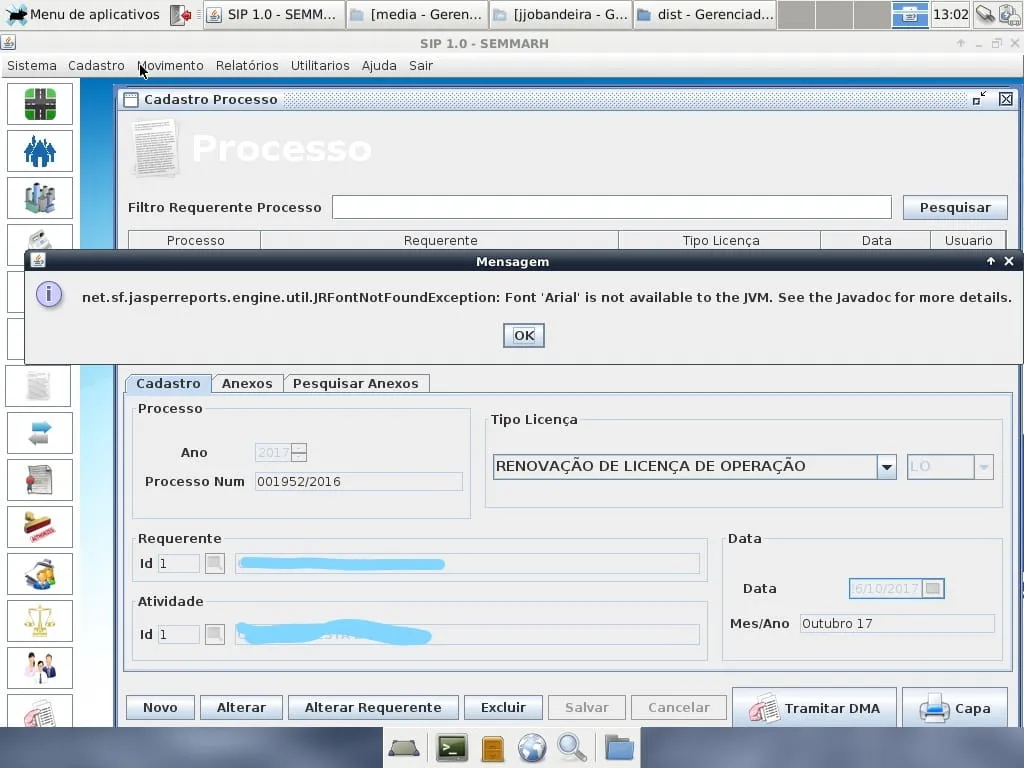
Task: Click the group of people sidebar icon
Action: [40, 668]
